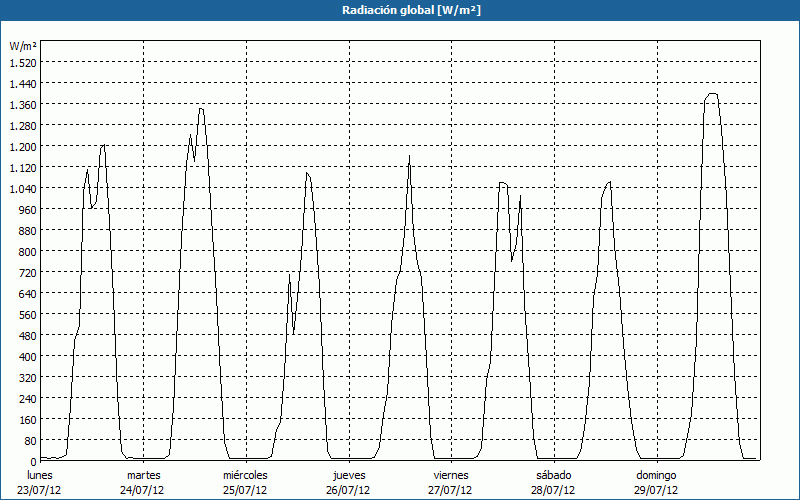800x500 pixels.
Task: Click the date label 23/07/12
Action: point(40,490)
